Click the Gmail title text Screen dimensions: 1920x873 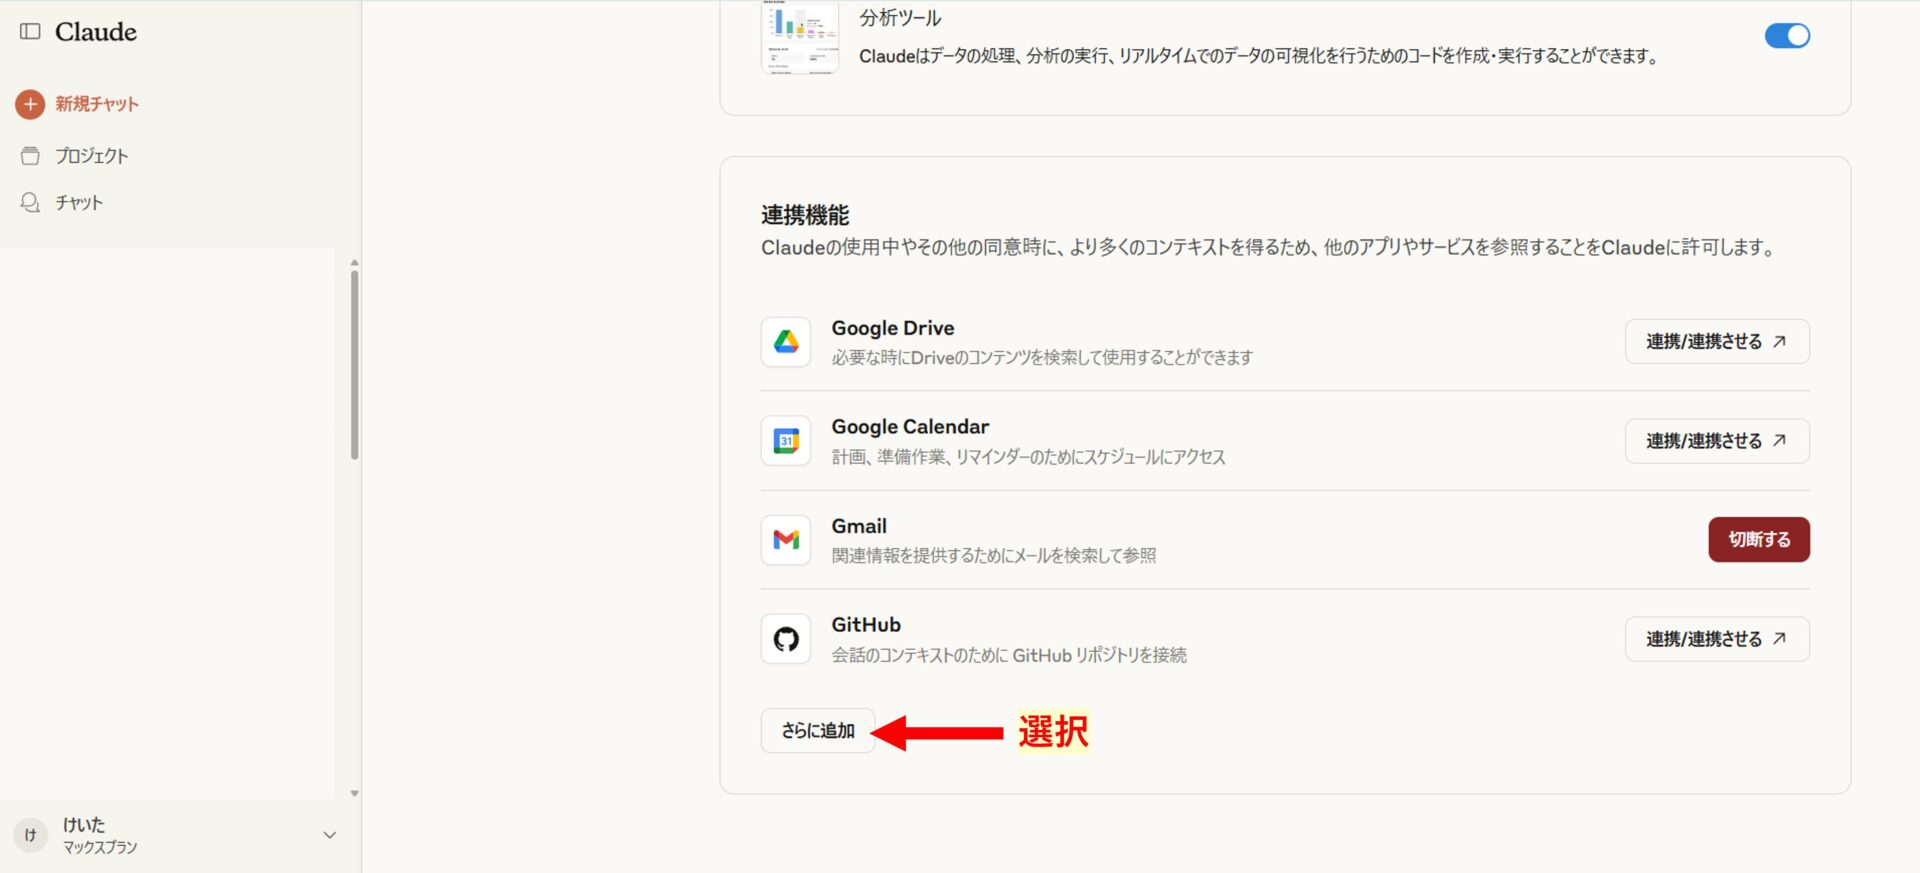(859, 526)
